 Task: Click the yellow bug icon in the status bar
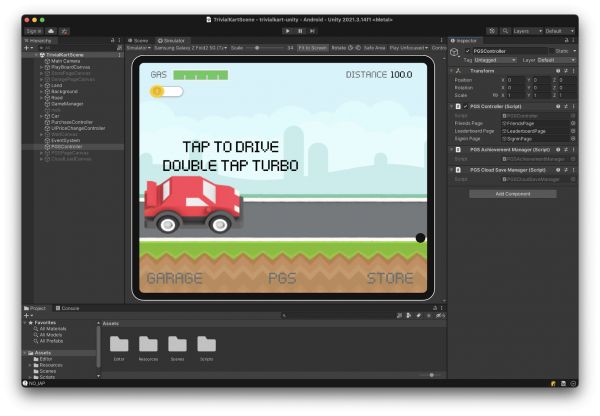coord(553,383)
